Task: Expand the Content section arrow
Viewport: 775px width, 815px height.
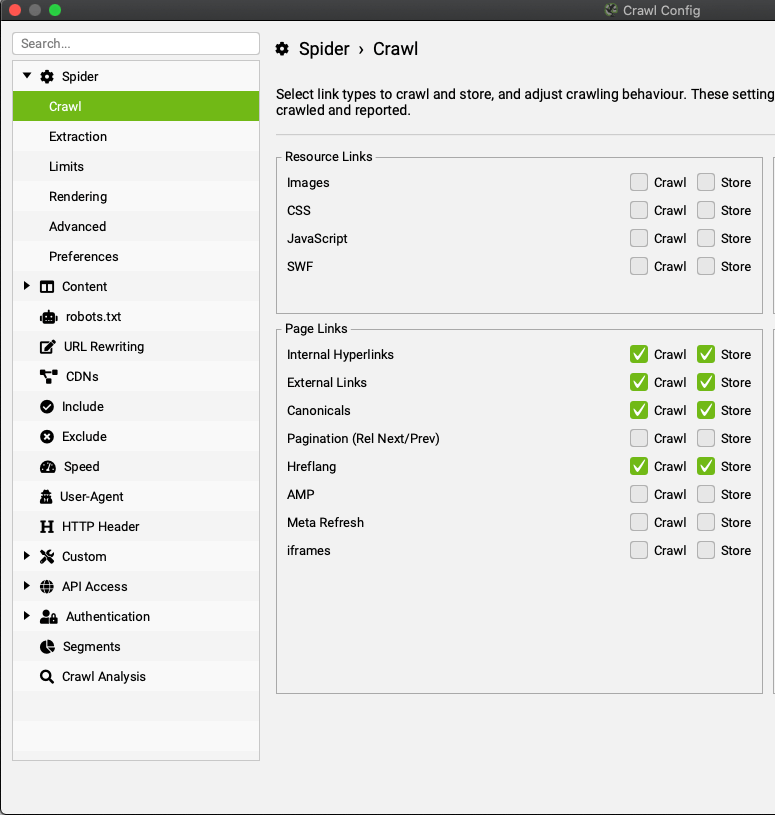Action: coord(27,286)
